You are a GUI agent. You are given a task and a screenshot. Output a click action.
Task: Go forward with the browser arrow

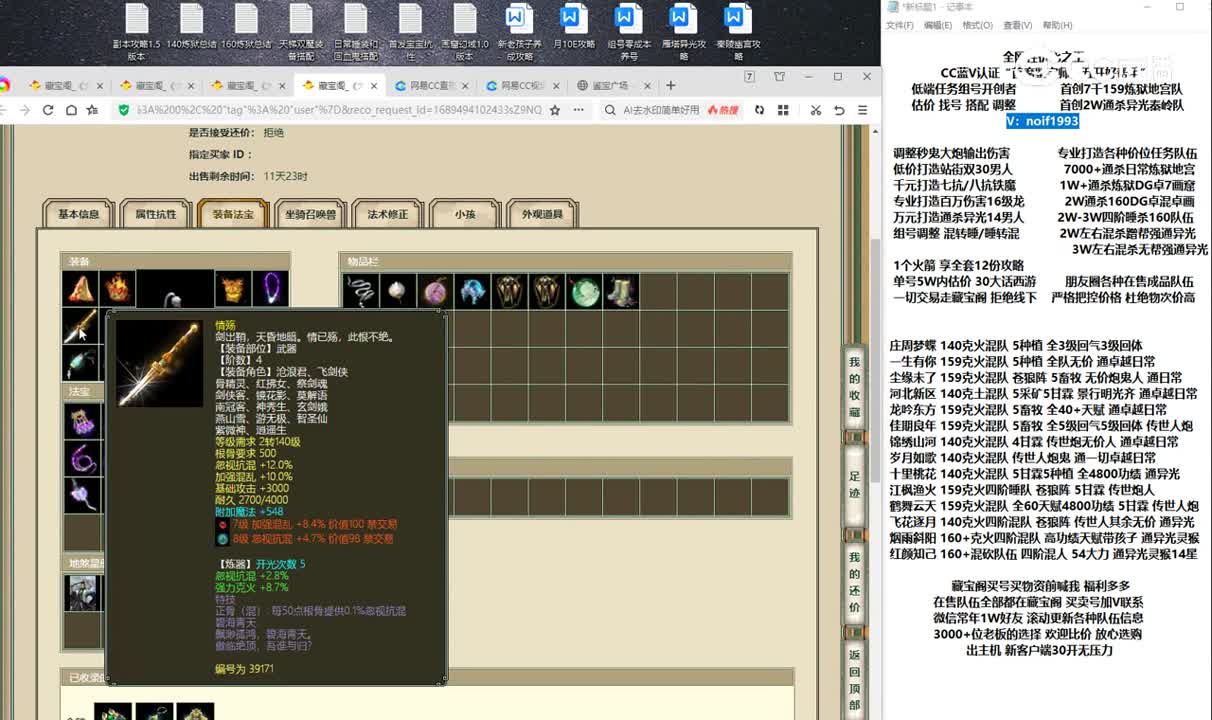click(x=24, y=110)
